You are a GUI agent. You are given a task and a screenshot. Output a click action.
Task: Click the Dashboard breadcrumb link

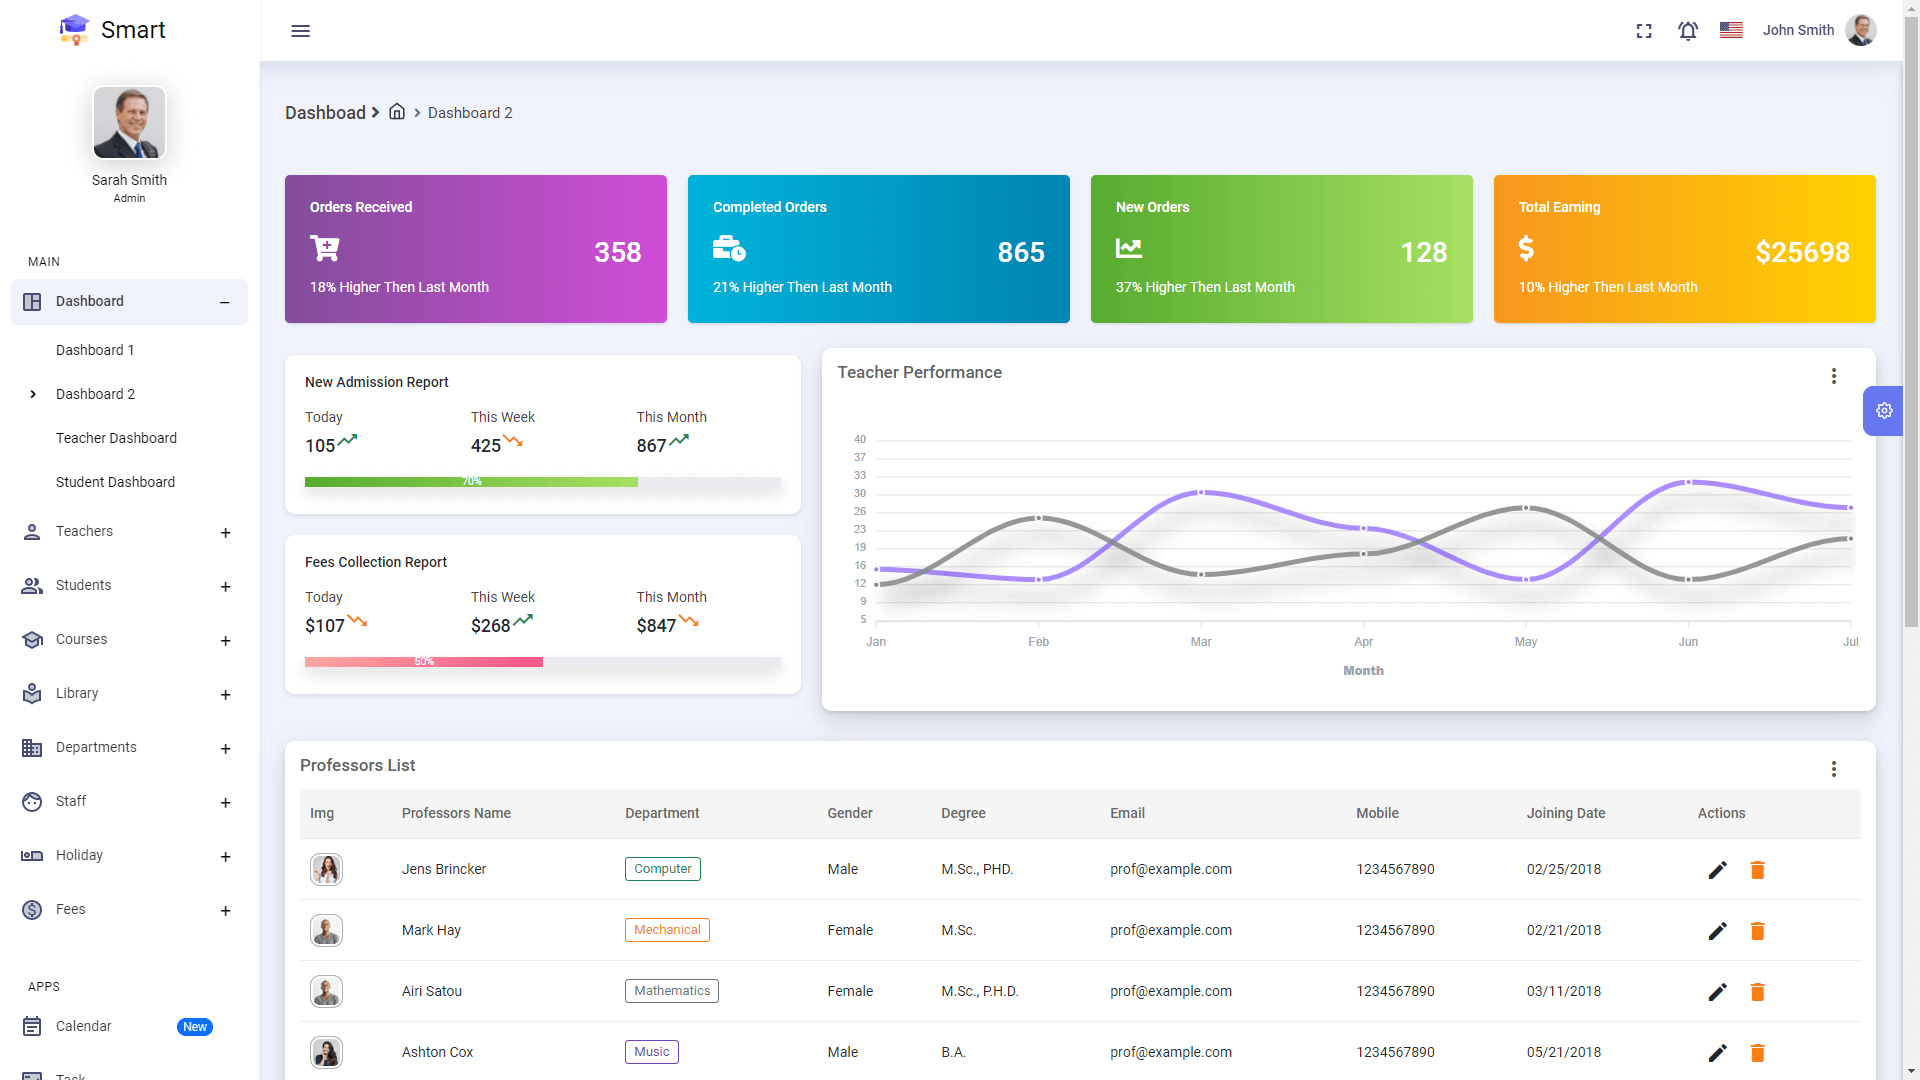(x=325, y=112)
